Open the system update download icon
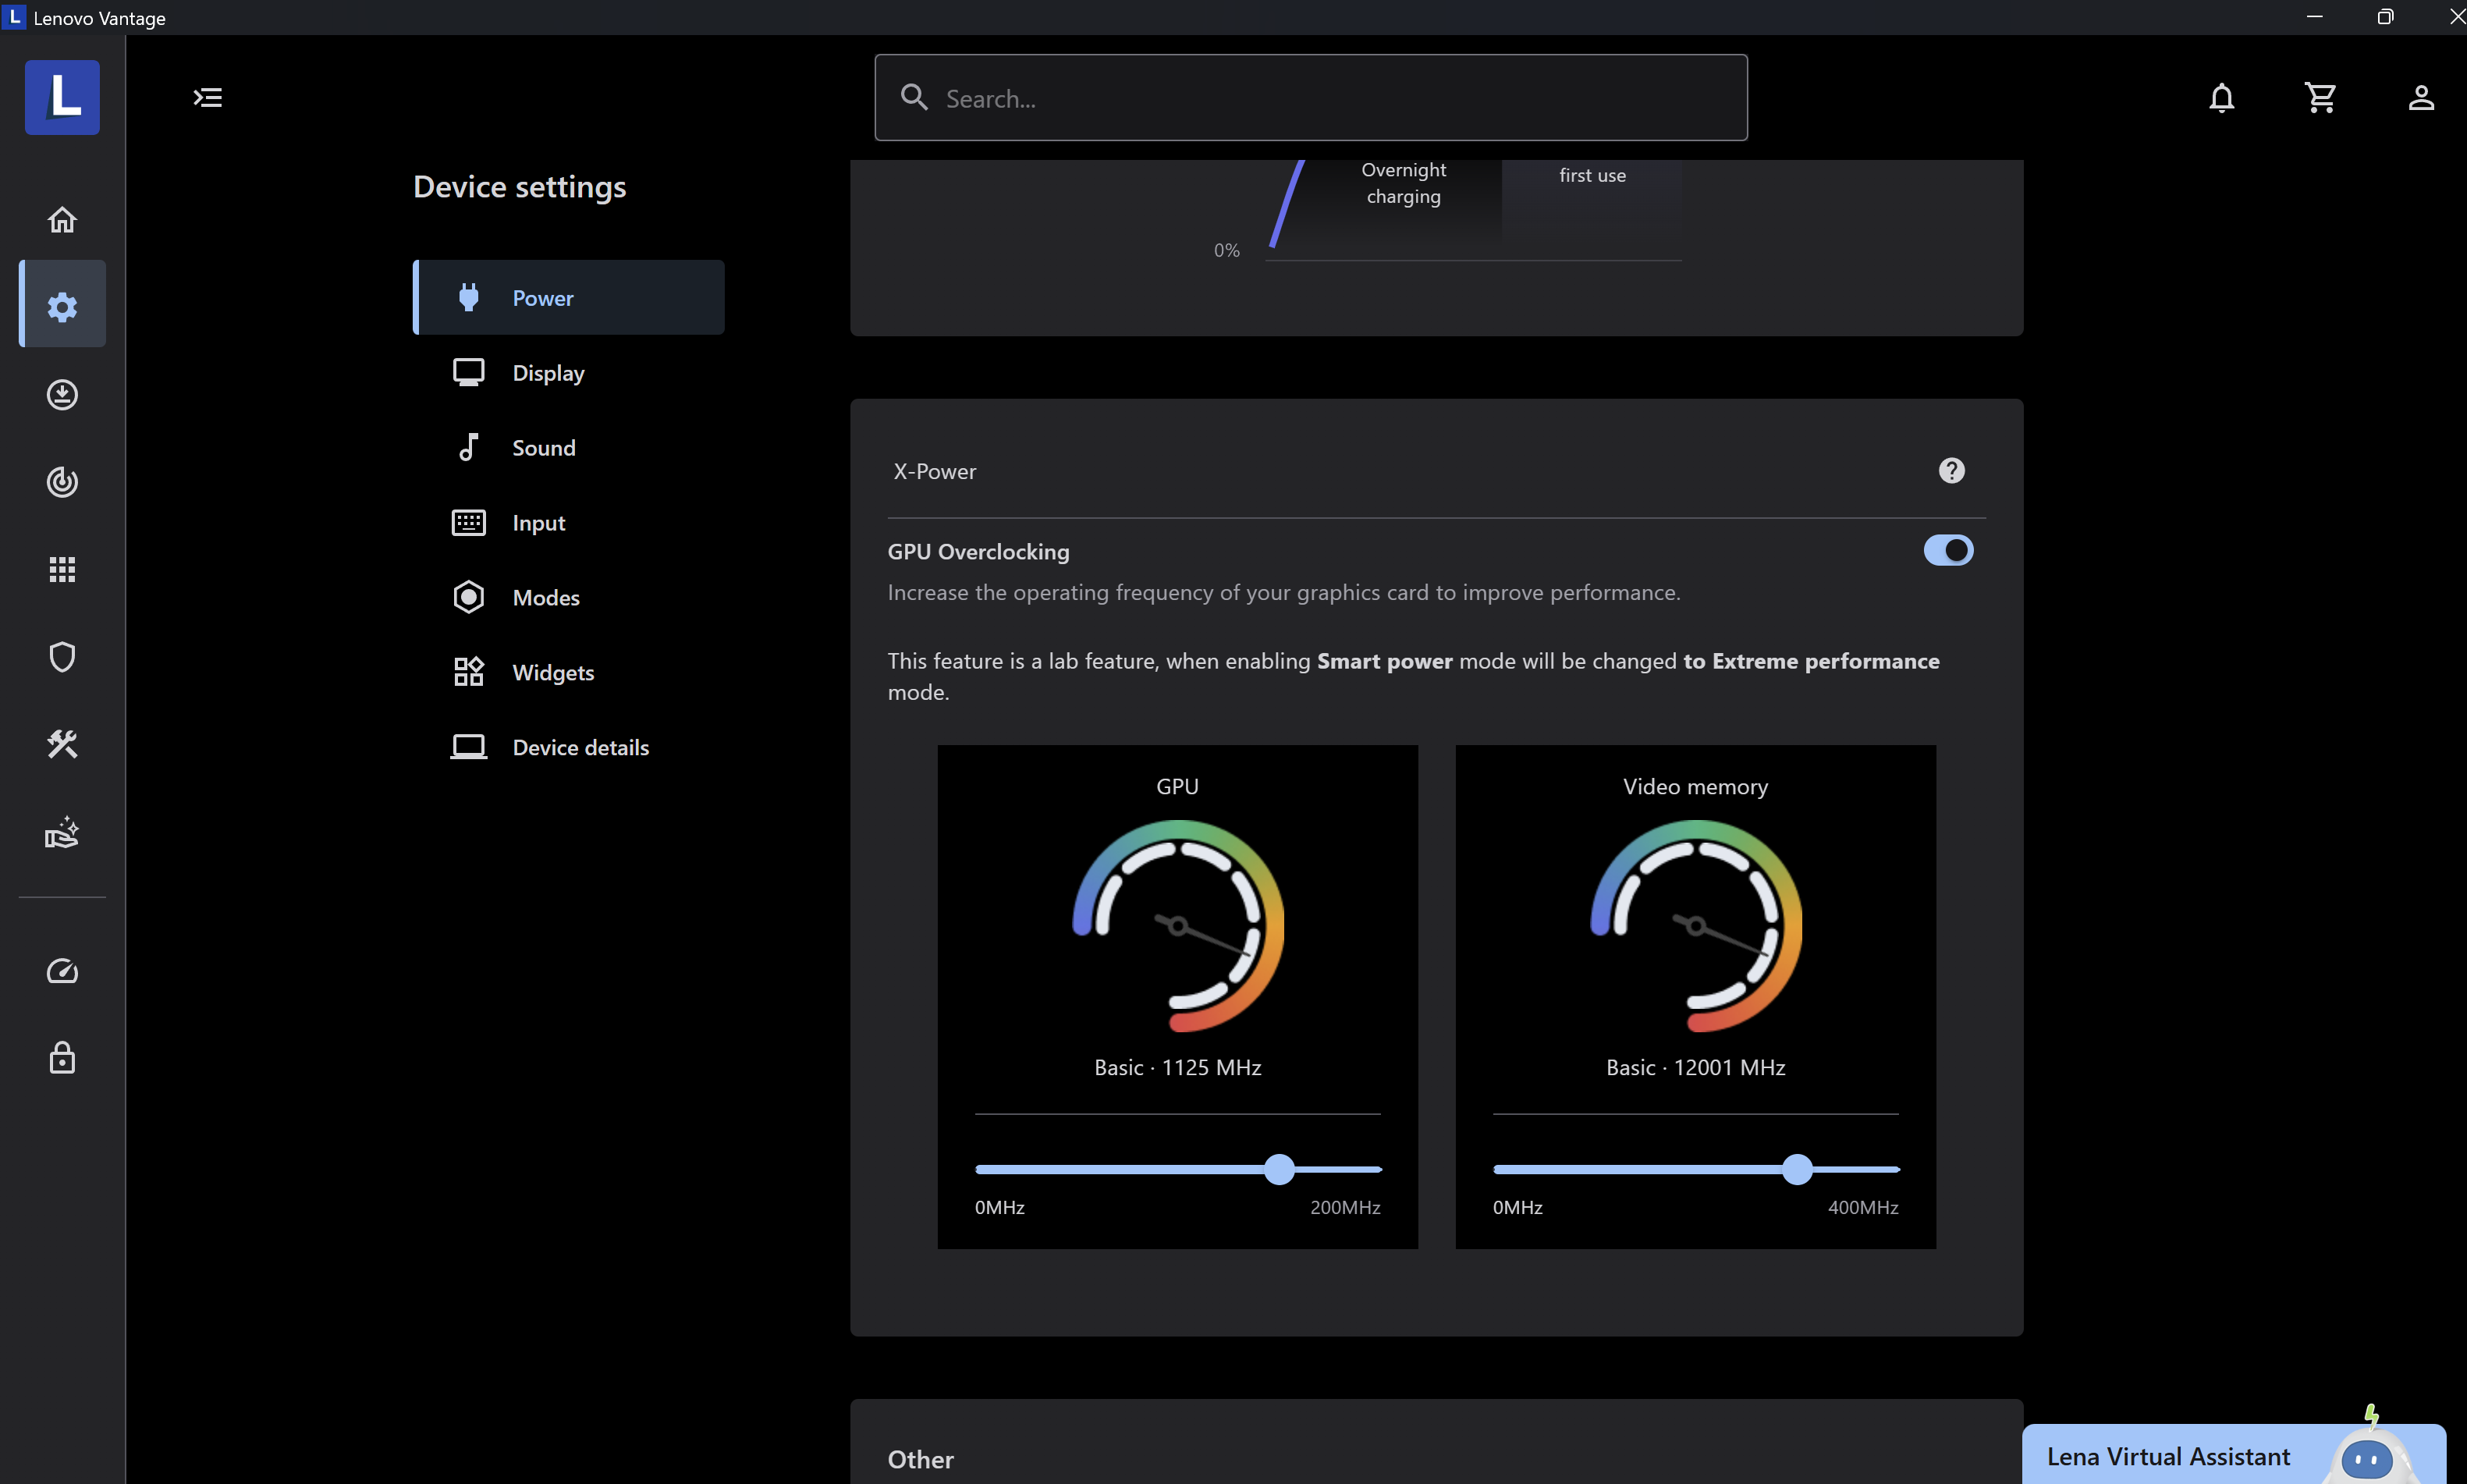This screenshot has height=1484, width=2467. (x=62, y=394)
